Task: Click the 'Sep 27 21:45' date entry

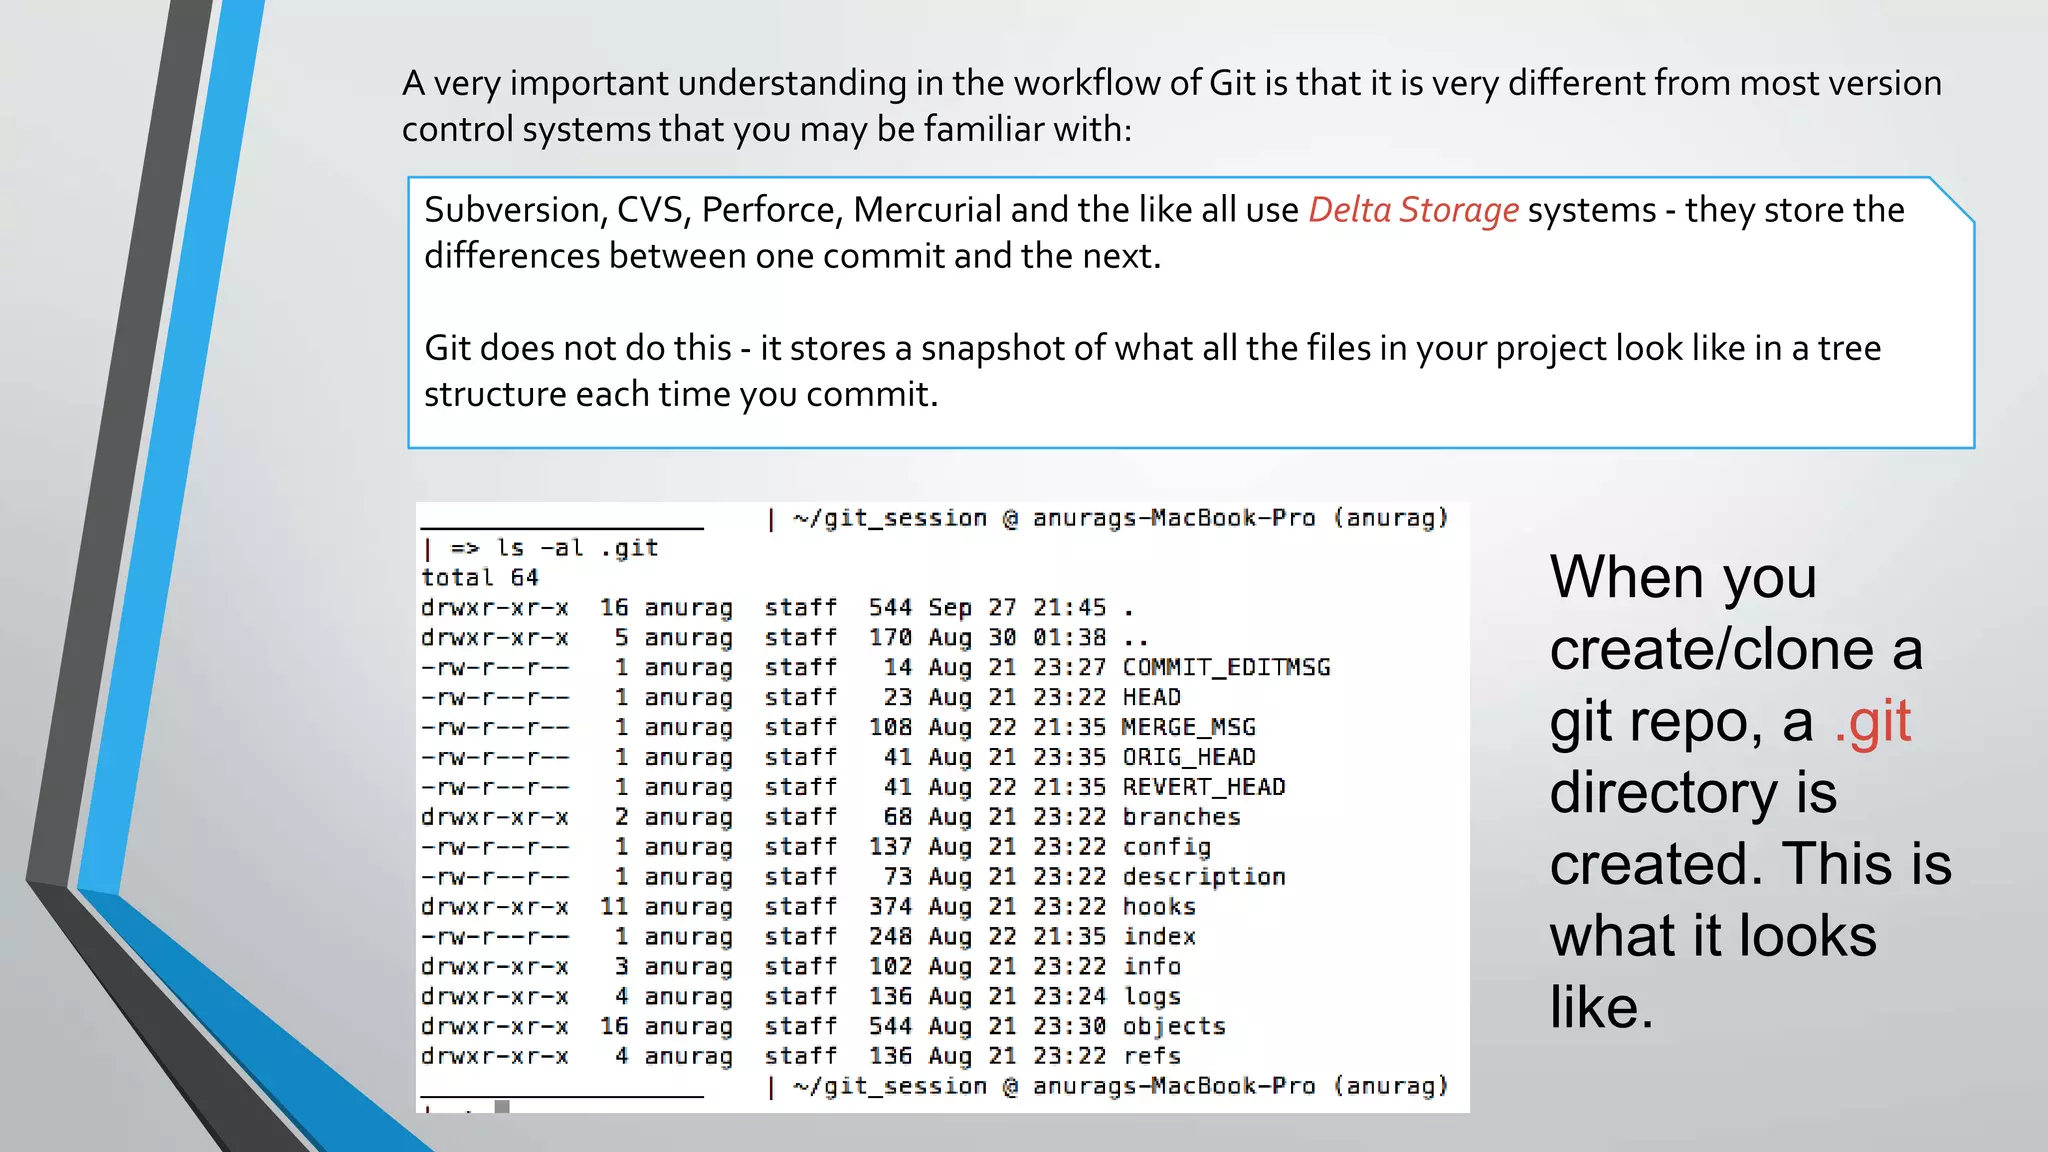Action: 1017,607
